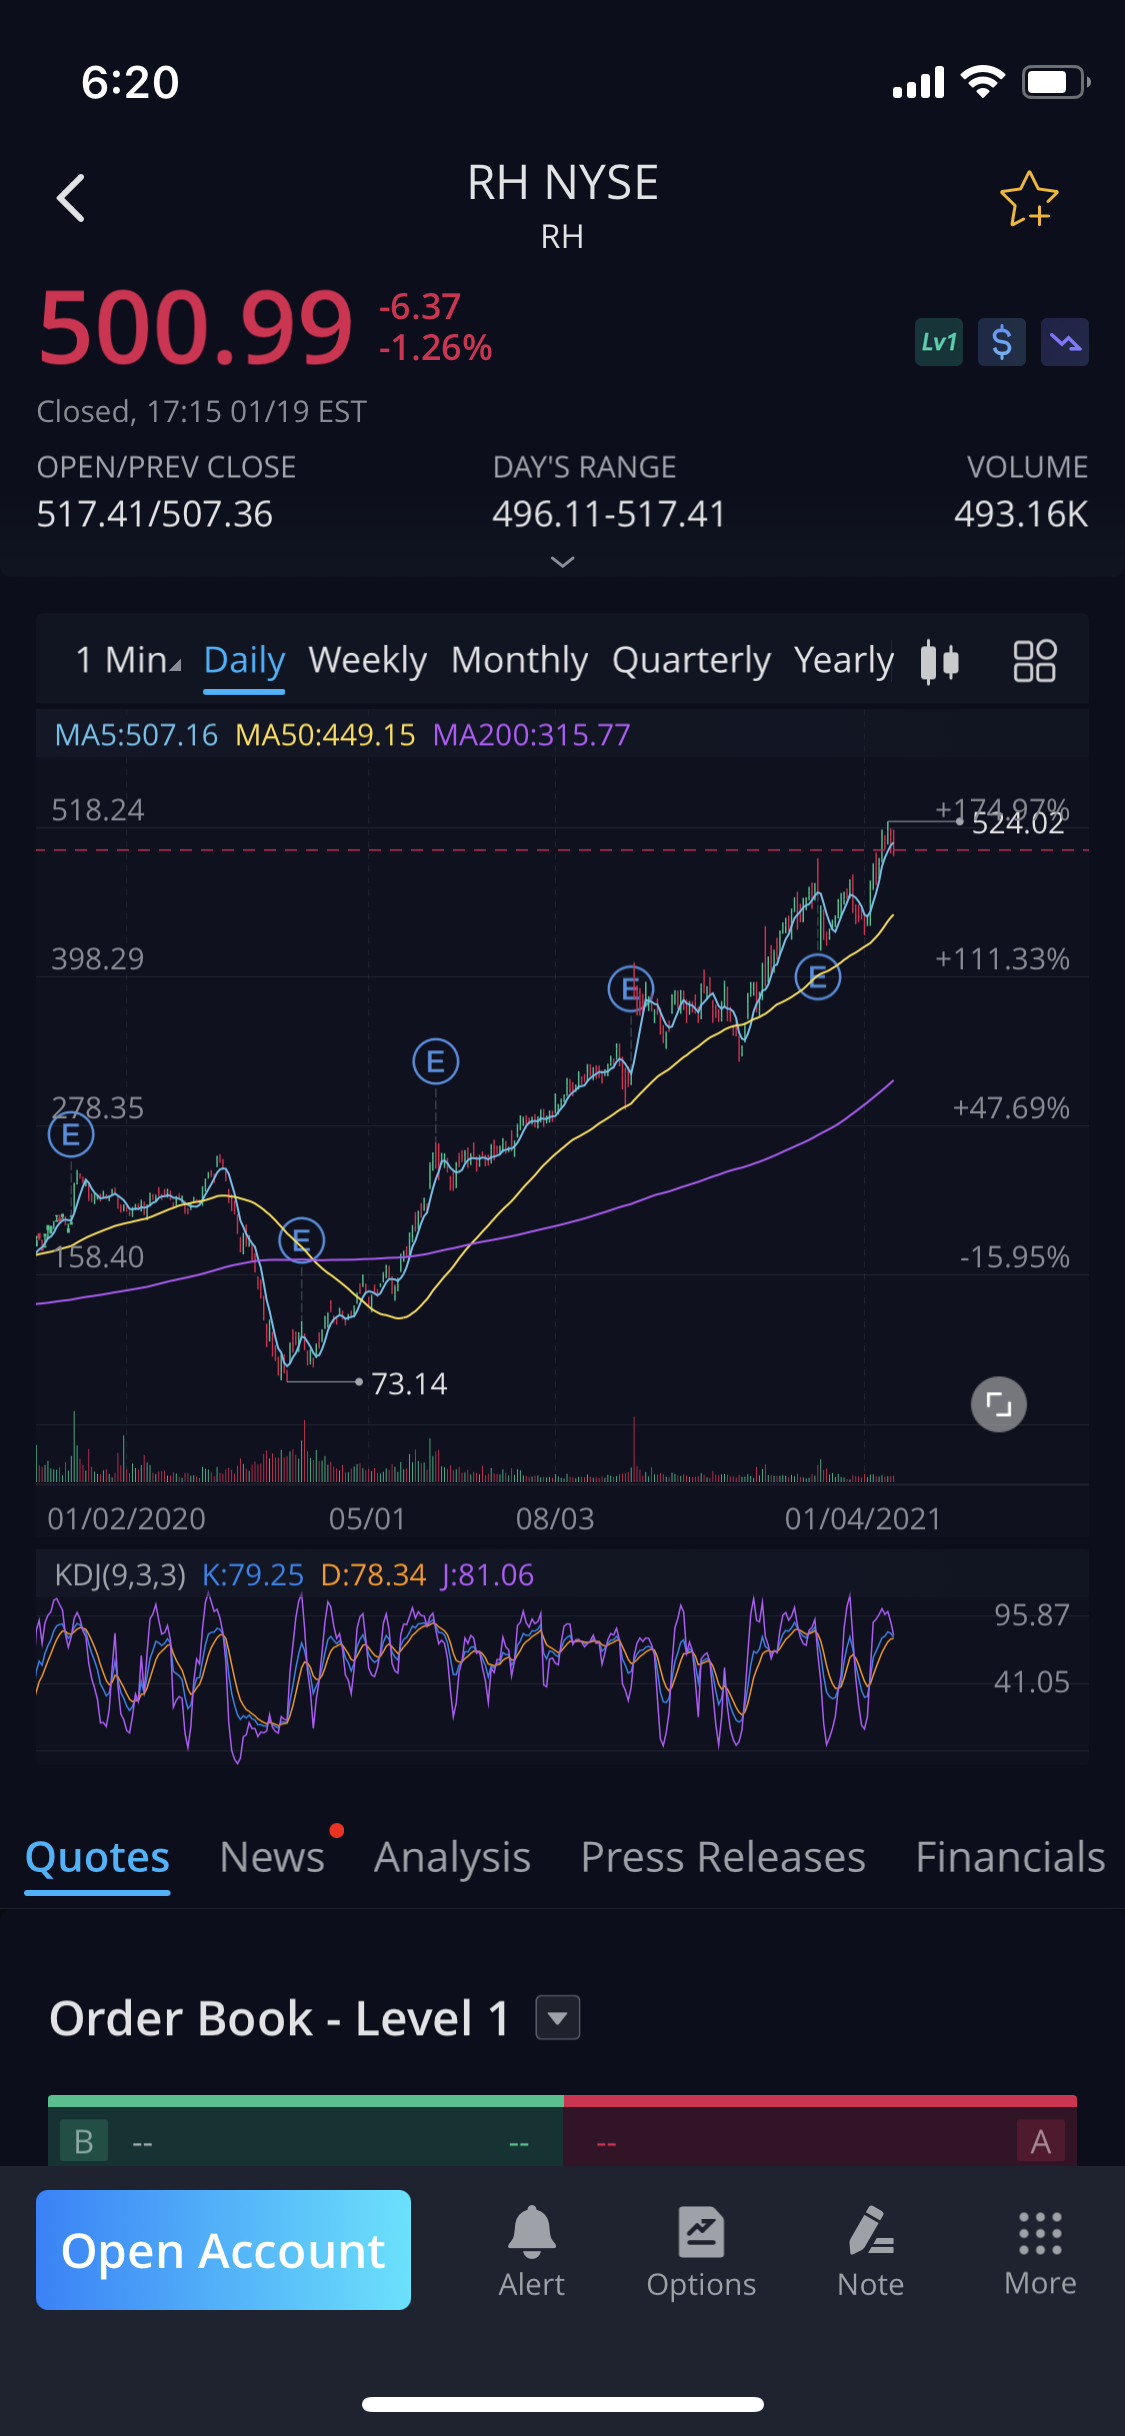
Task: Open the More menu
Action: (x=1040, y=2251)
